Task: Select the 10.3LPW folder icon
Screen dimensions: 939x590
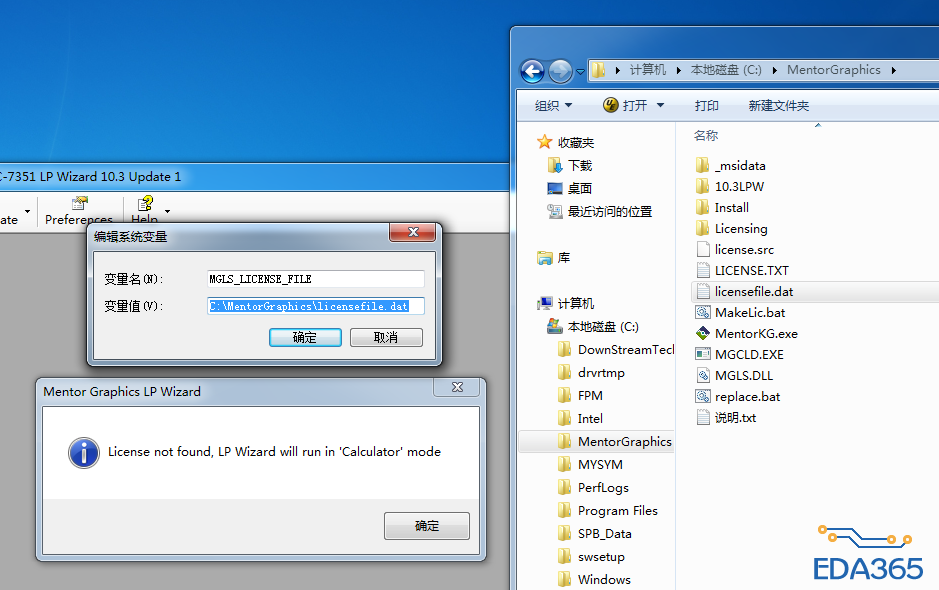Action: pos(702,186)
